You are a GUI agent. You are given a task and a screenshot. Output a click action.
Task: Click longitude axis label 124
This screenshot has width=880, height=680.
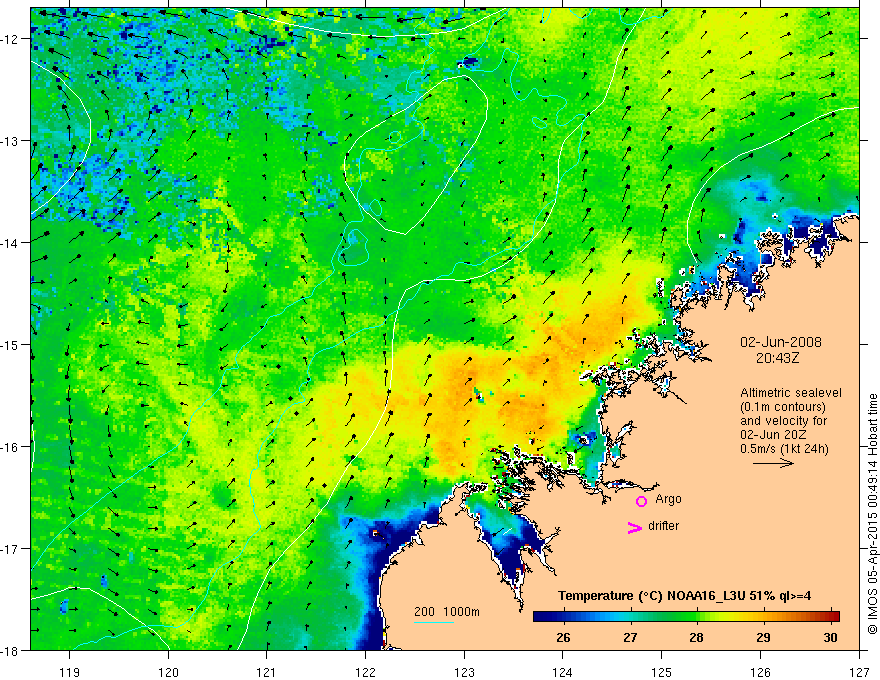point(563,672)
